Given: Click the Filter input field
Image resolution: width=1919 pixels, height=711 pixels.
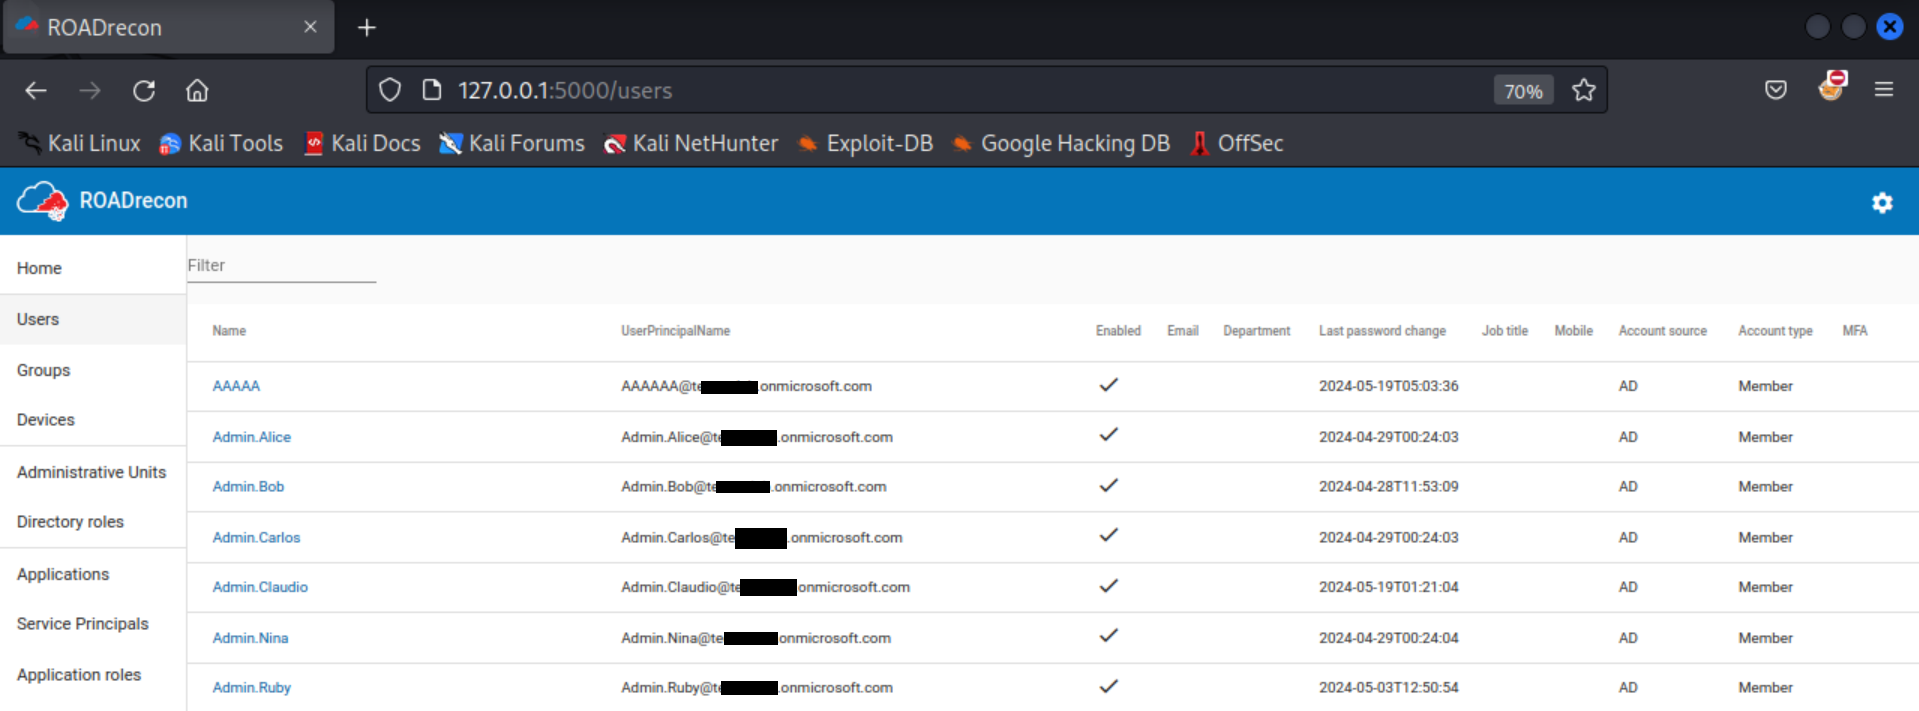Looking at the screenshot, I should click(x=281, y=266).
